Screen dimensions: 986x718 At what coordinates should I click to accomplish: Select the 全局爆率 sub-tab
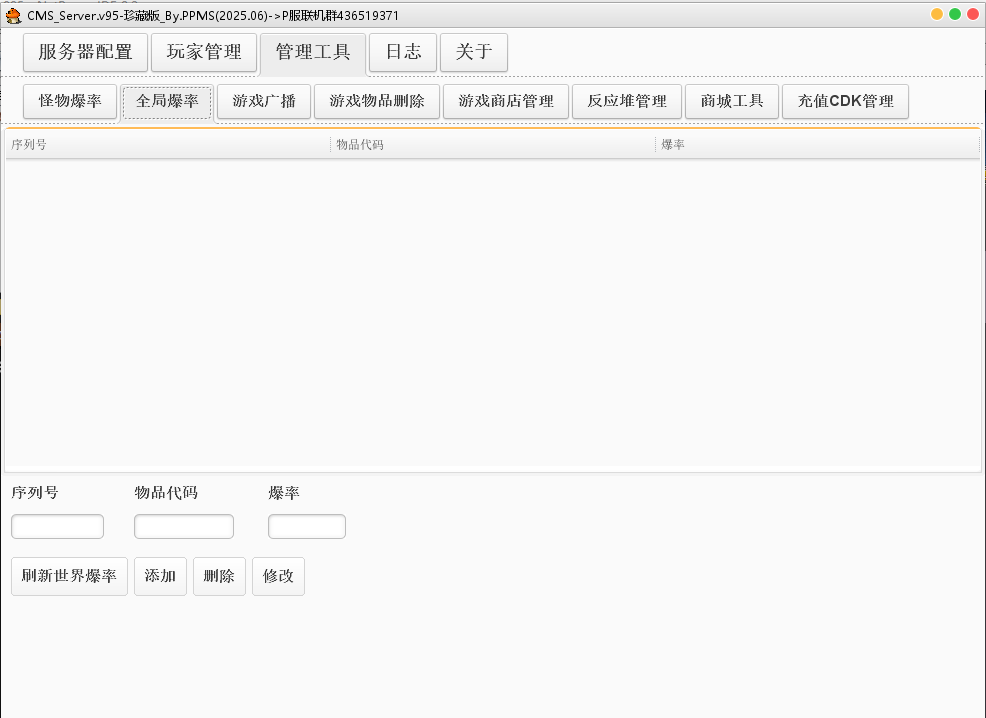[167, 101]
